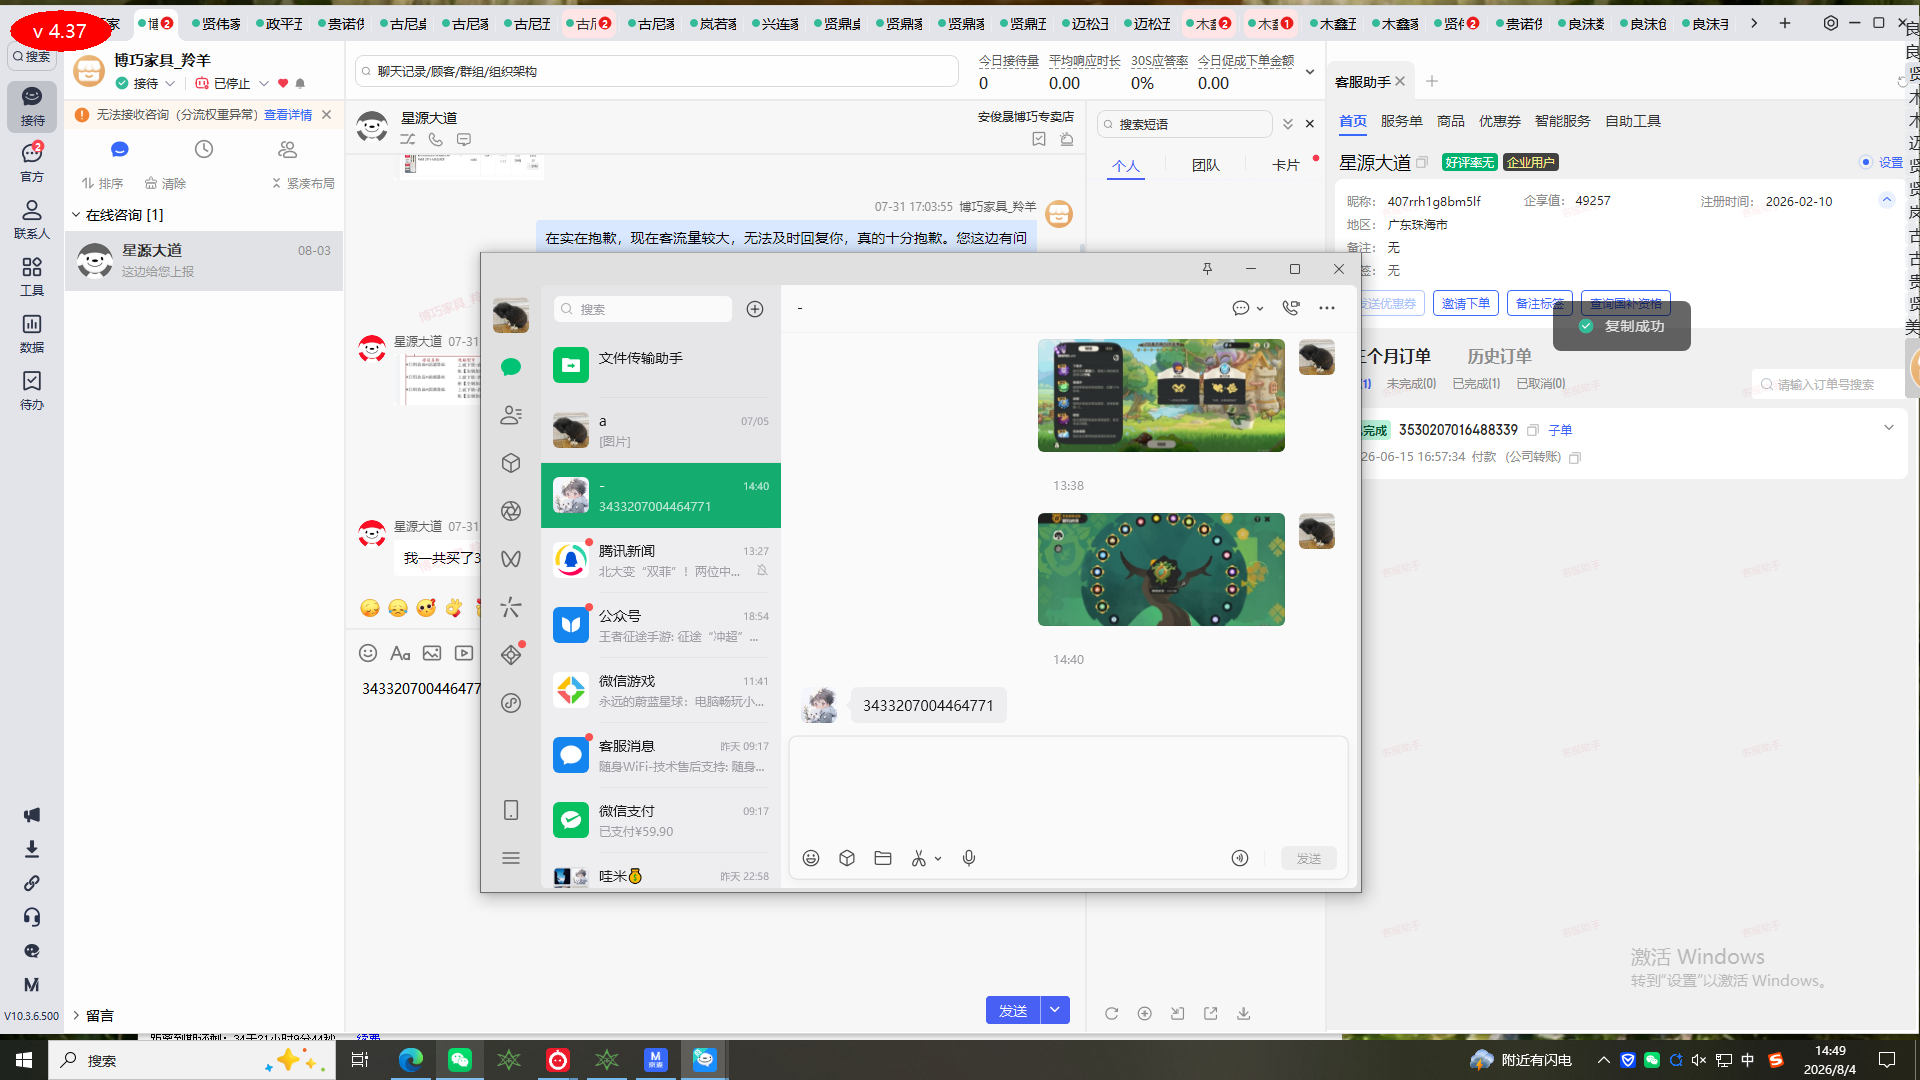Open the blue 发送 button dropdown arrow
The image size is (1920, 1080).
1056,1010
